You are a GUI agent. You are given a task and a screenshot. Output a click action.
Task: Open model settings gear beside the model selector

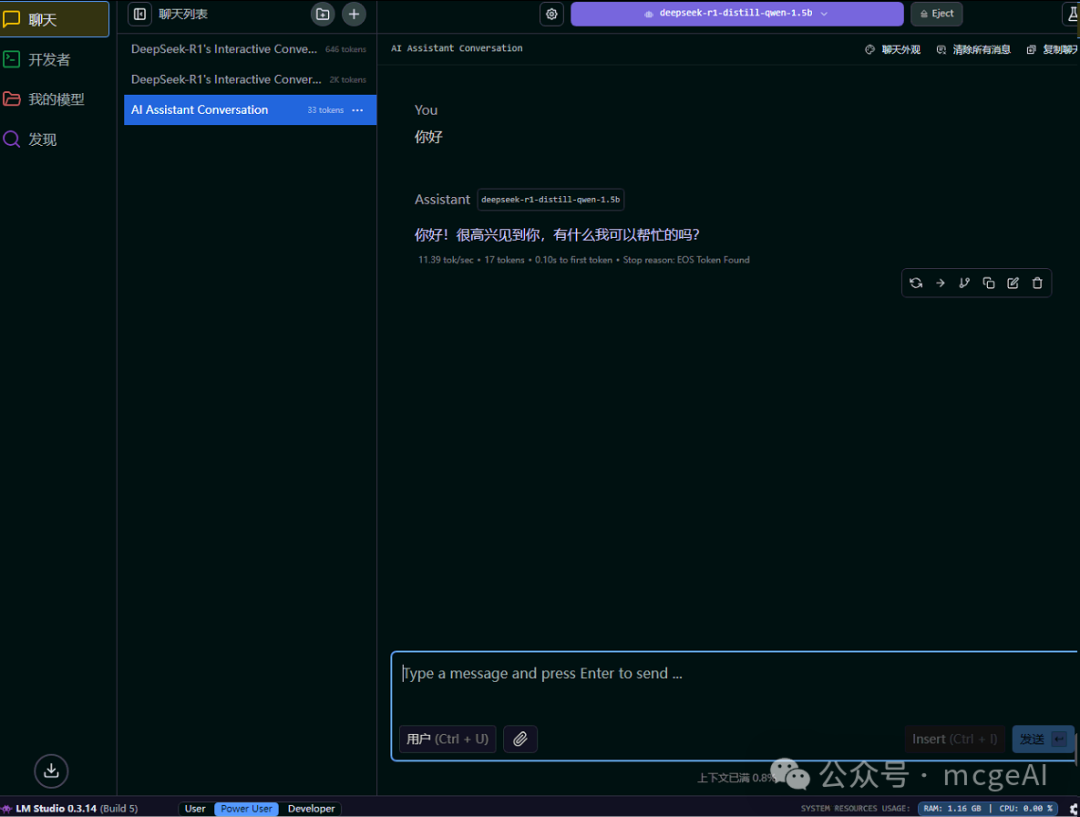click(551, 14)
